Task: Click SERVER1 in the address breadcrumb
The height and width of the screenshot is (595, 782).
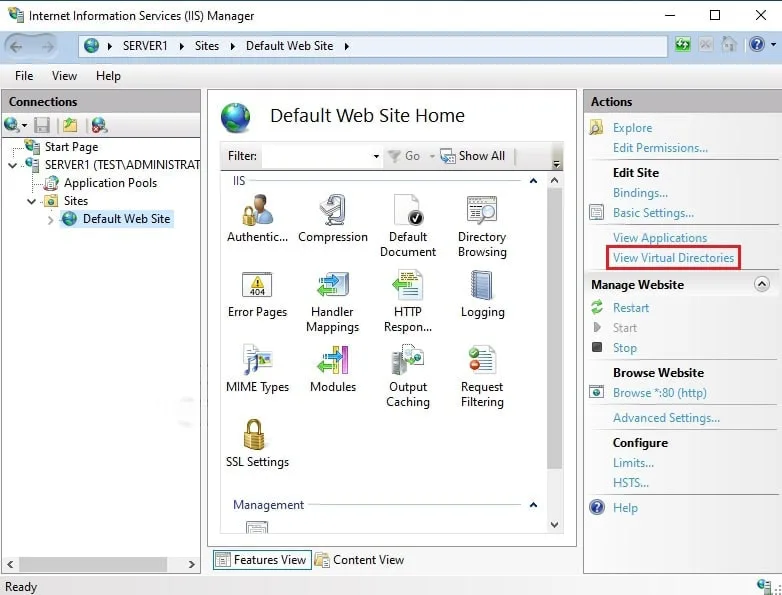Action: [145, 46]
